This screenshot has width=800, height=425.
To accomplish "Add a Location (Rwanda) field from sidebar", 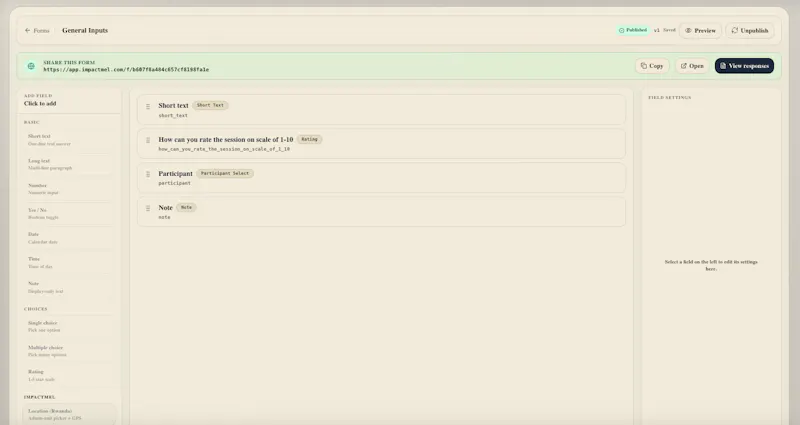I will click(x=68, y=414).
